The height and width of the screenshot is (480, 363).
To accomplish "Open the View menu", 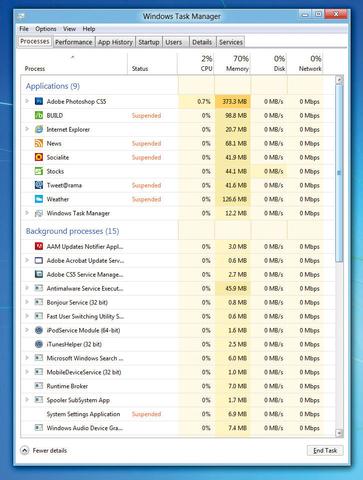I will (69, 29).
